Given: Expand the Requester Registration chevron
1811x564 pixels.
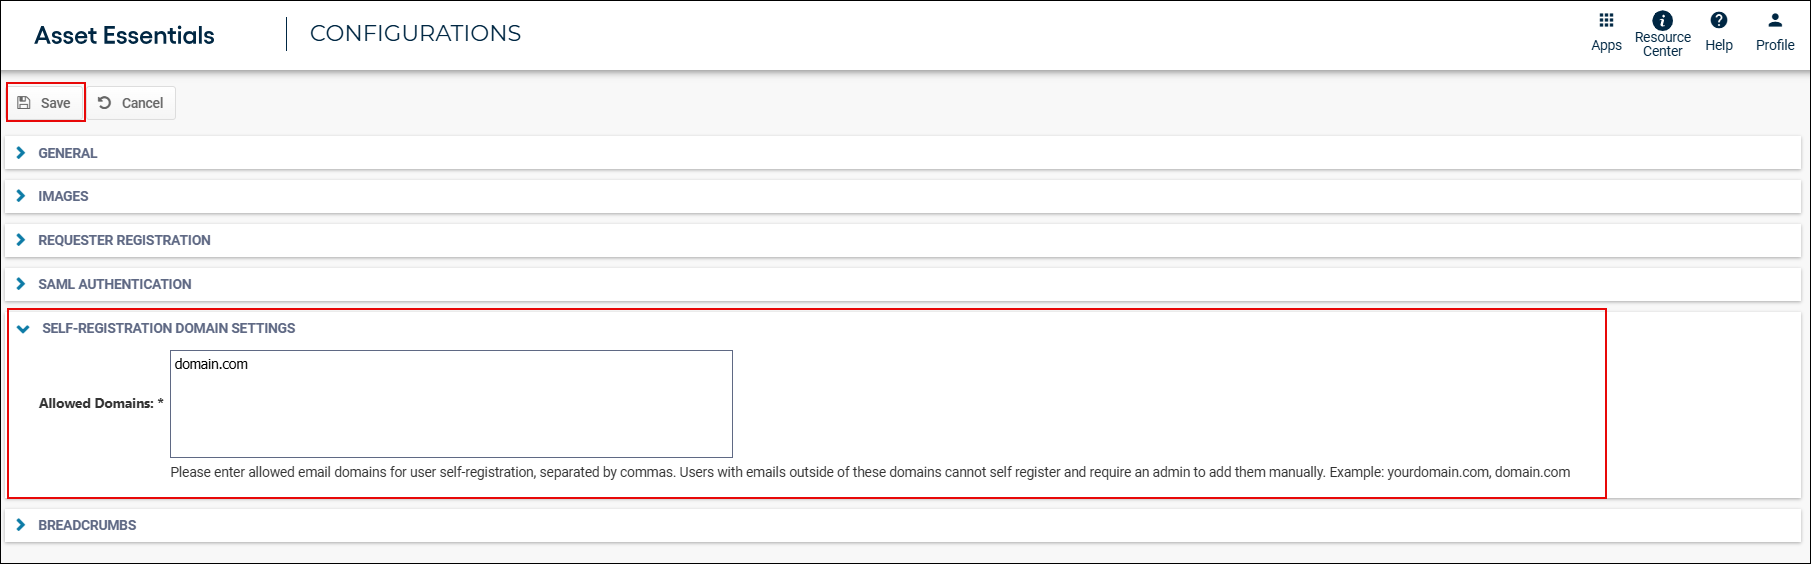Looking at the screenshot, I should 21,240.
